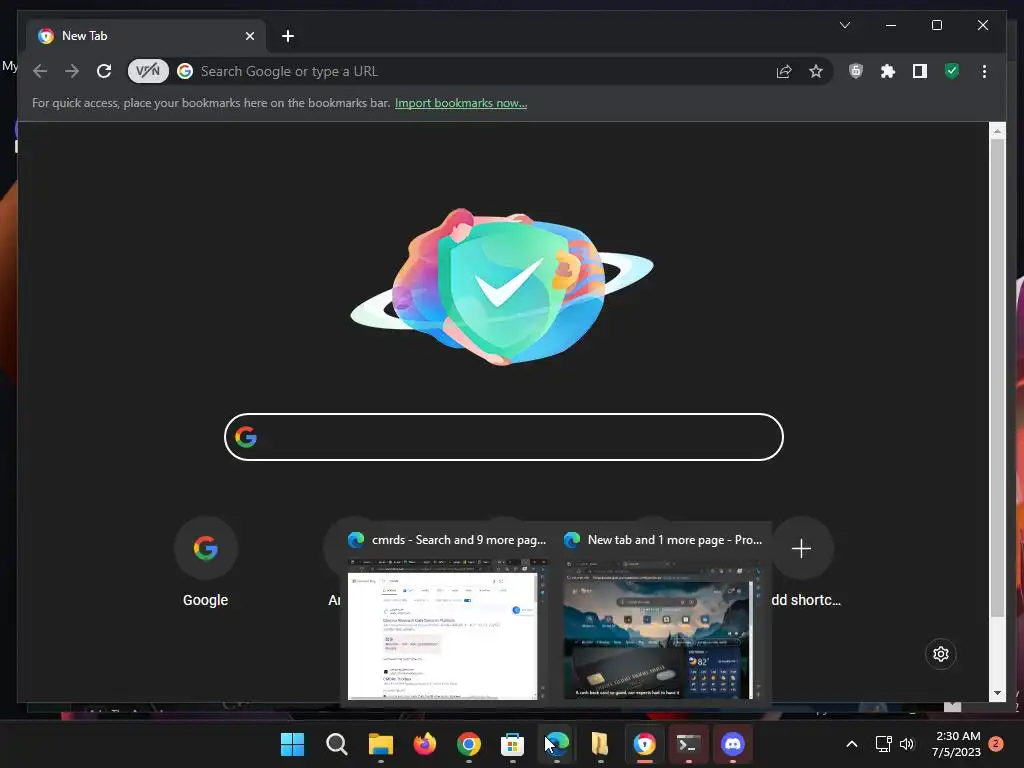Click the shield browser taskbar icon
1024x768 pixels.
click(645, 744)
